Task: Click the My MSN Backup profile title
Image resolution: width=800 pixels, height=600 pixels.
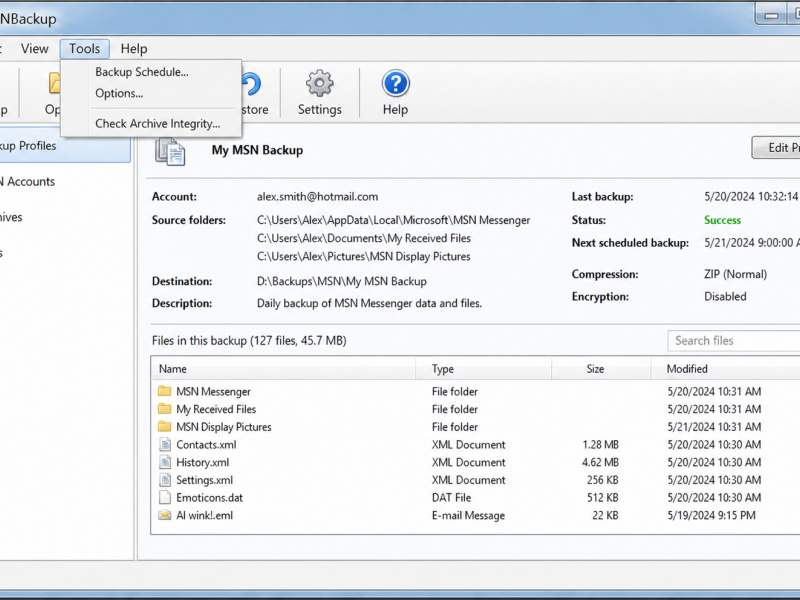Action: click(257, 150)
